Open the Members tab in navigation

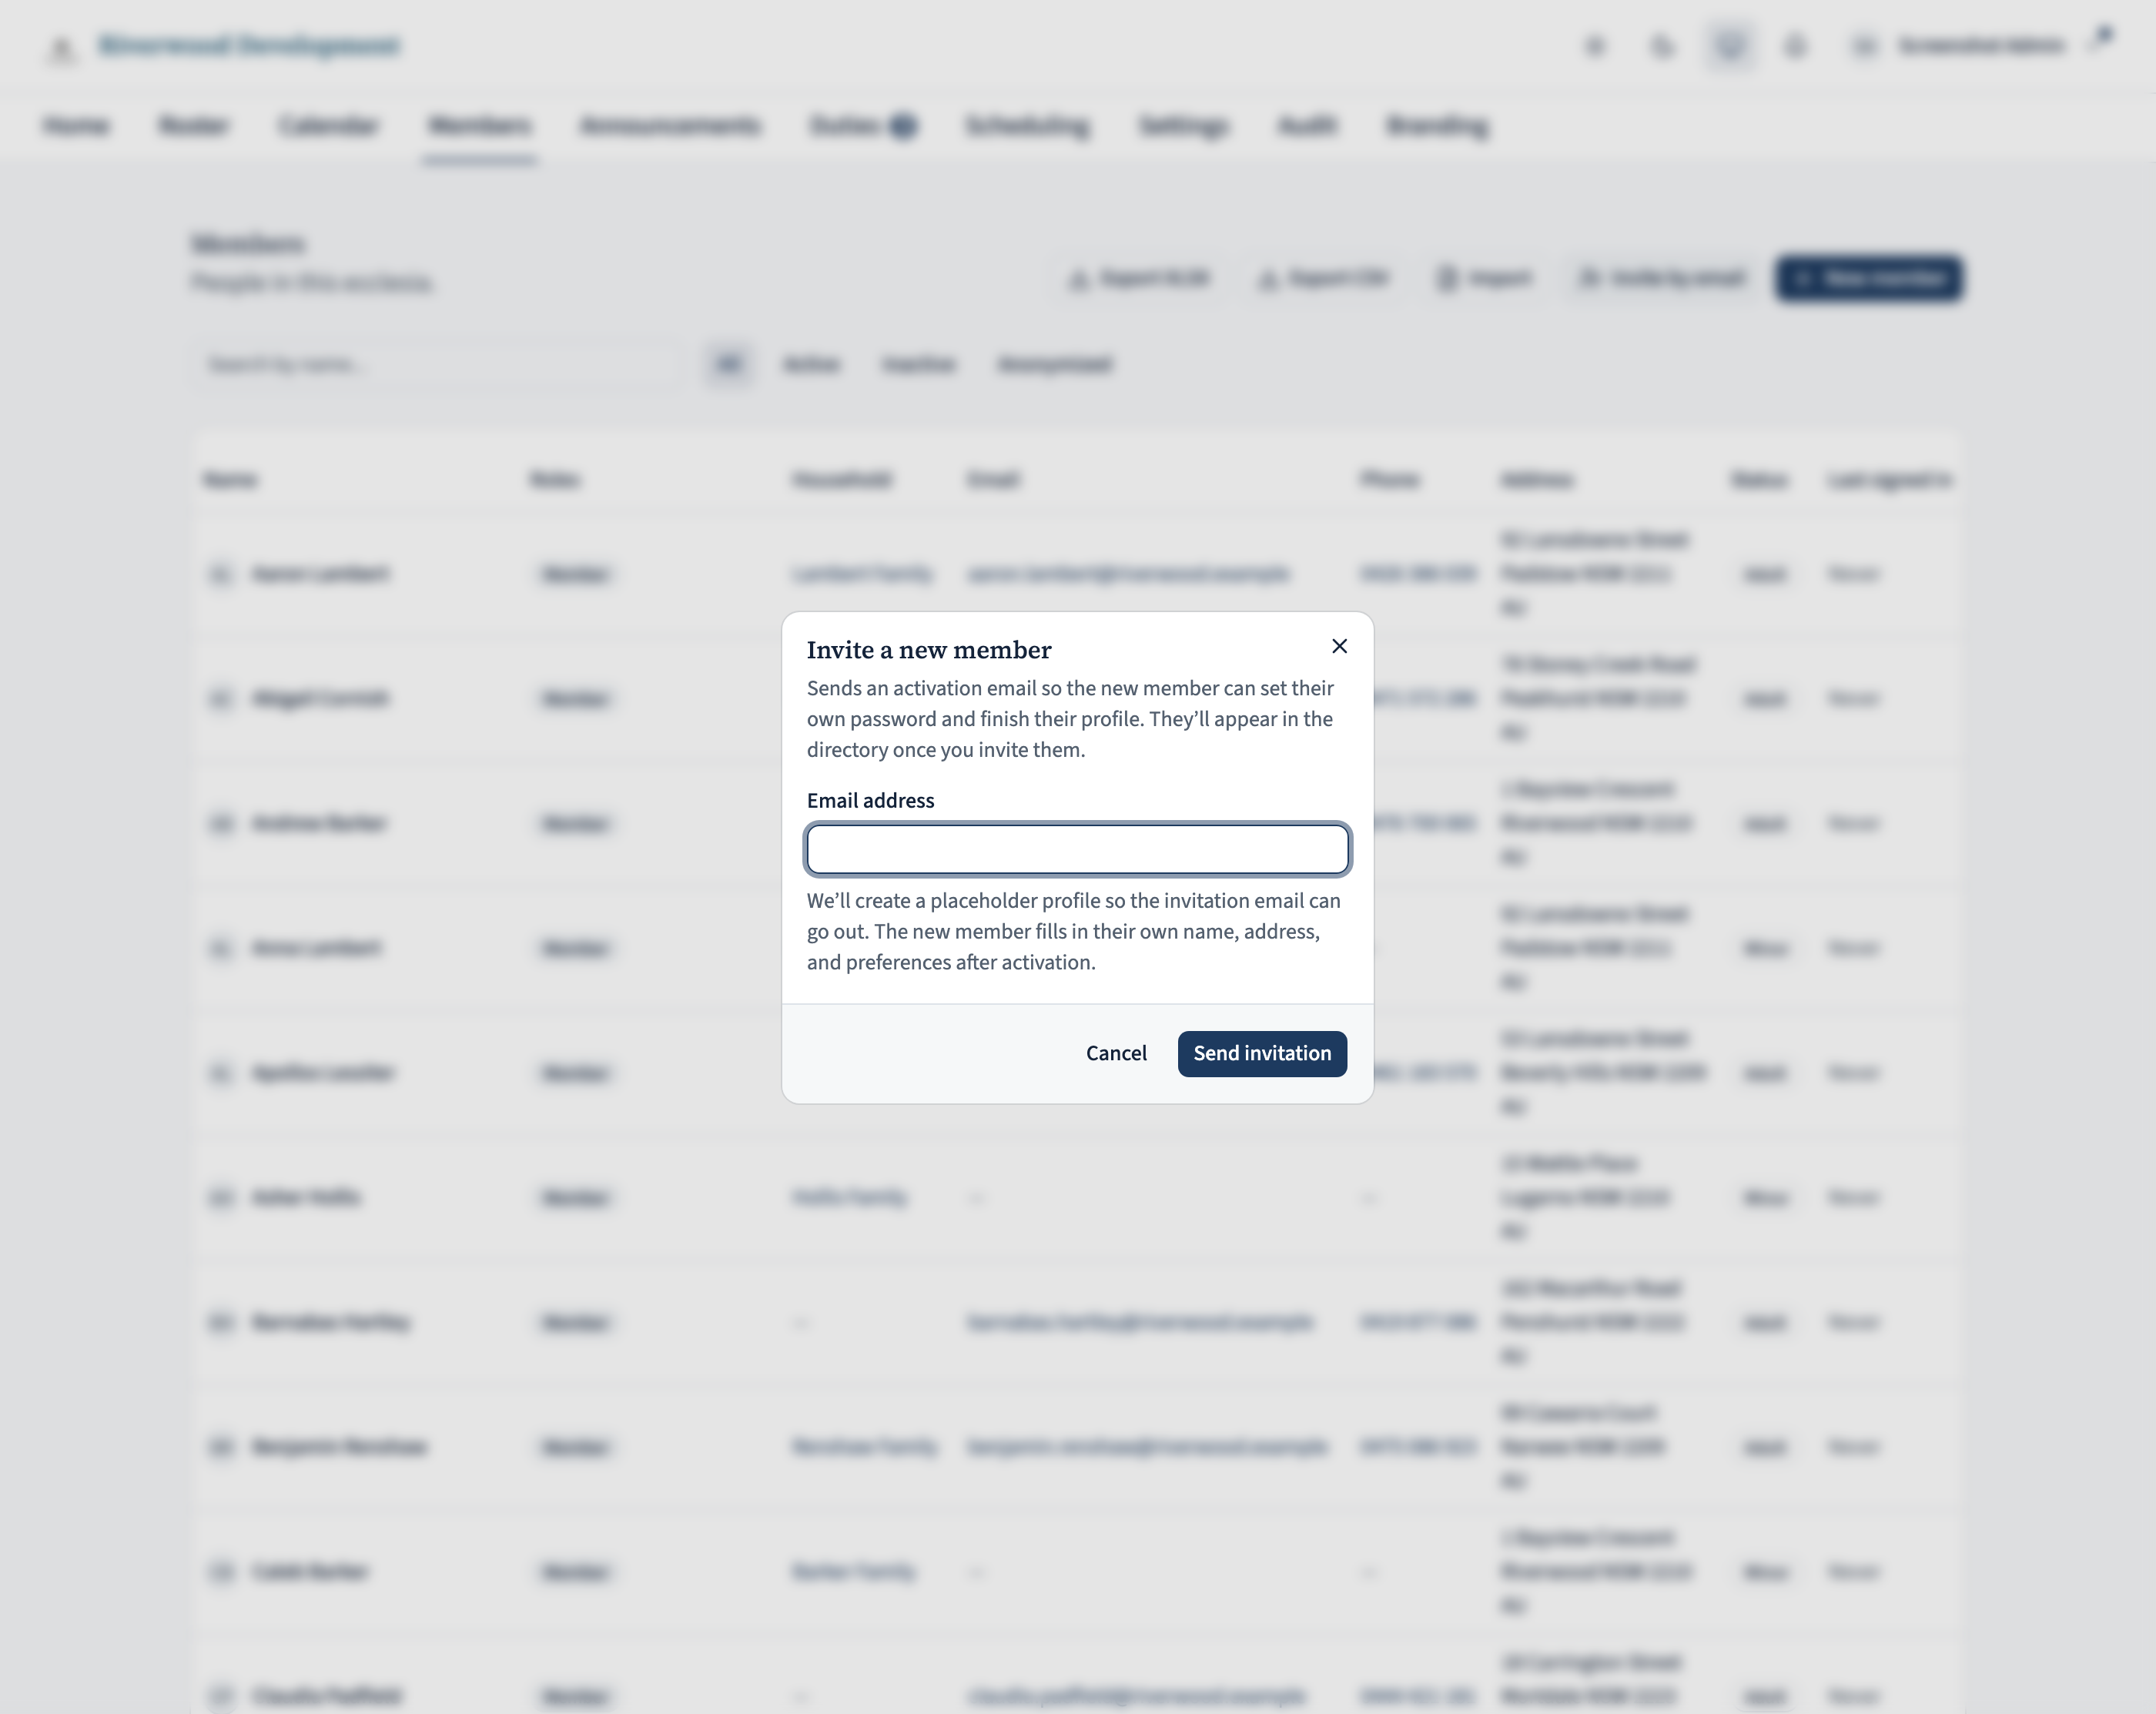(479, 126)
